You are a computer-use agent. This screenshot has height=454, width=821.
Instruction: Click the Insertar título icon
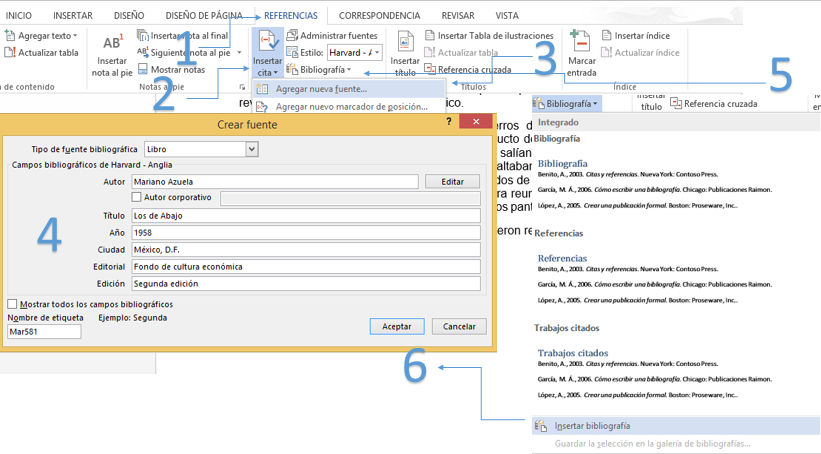click(x=405, y=43)
